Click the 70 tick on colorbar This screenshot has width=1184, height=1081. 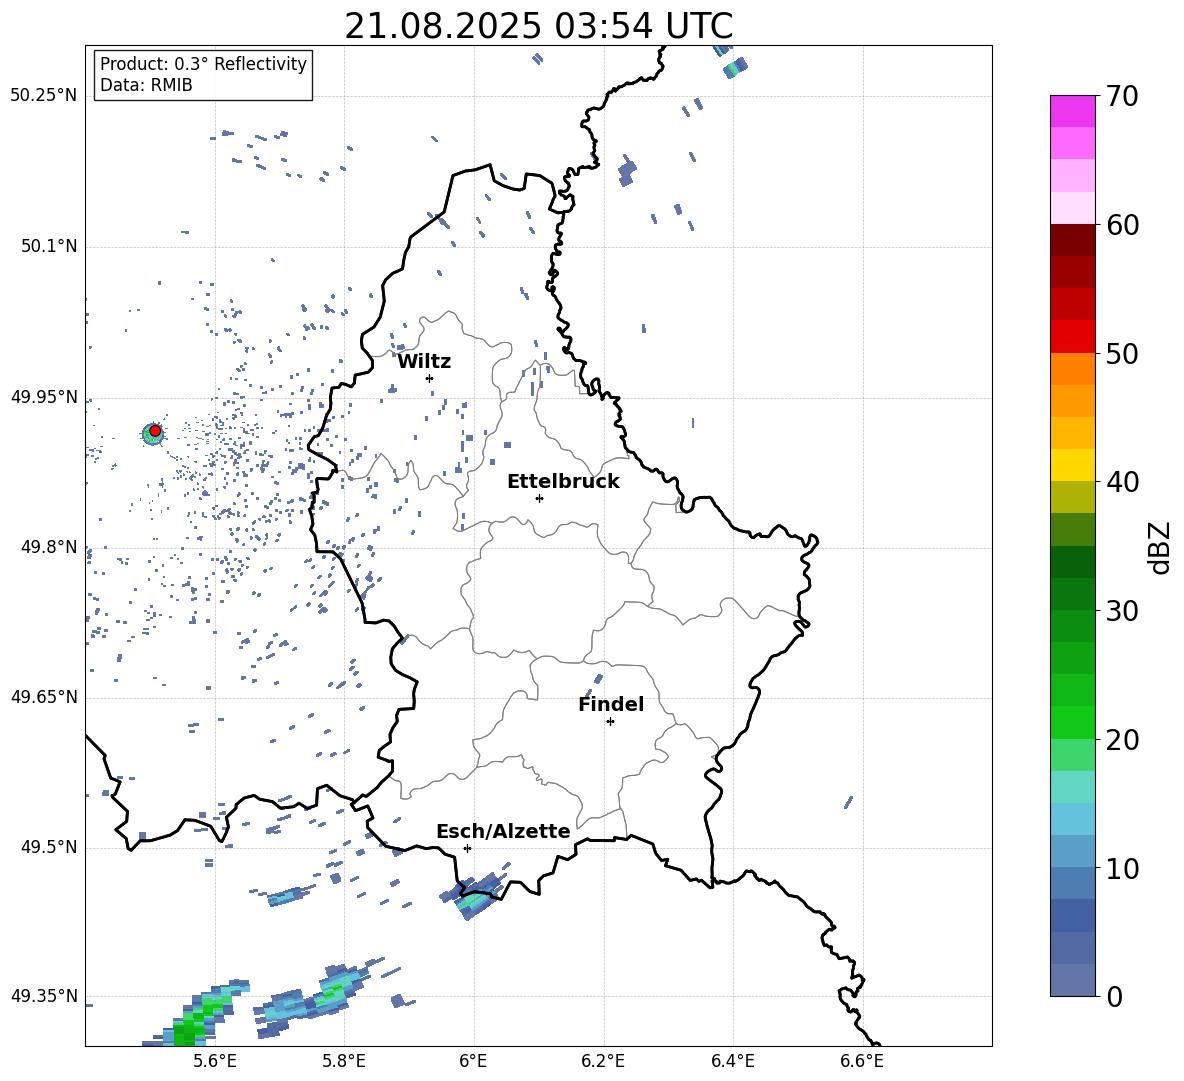pyautogui.click(x=1122, y=96)
